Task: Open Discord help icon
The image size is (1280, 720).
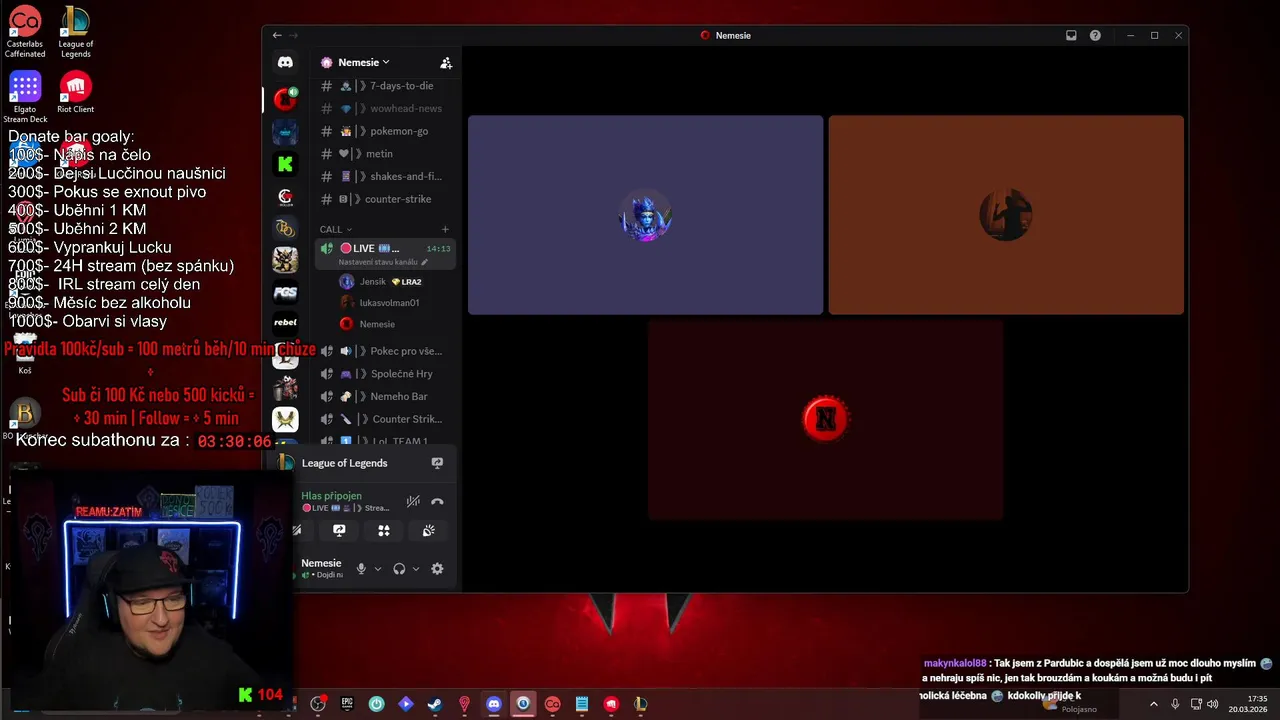Action: pos(1095,35)
